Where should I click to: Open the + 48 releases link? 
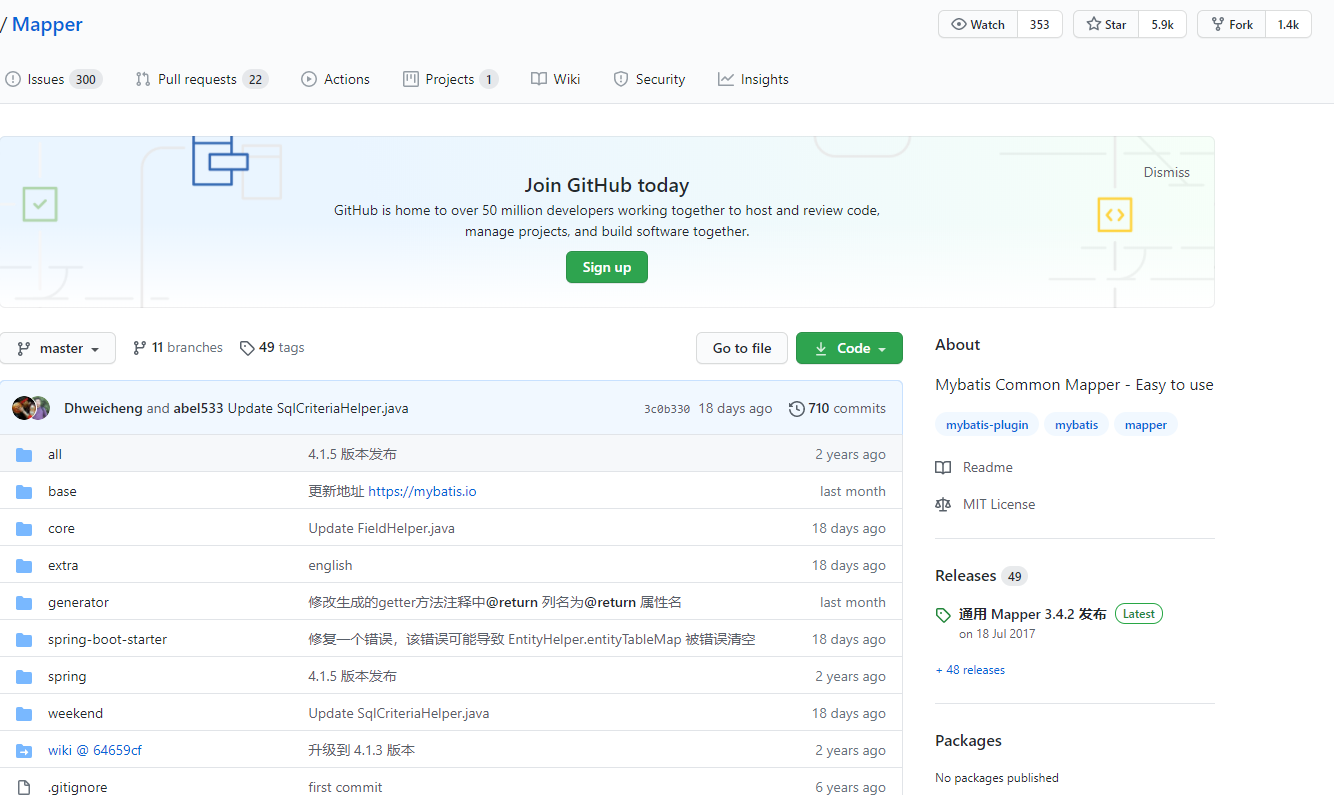pyautogui.click(x=970, y=670)
